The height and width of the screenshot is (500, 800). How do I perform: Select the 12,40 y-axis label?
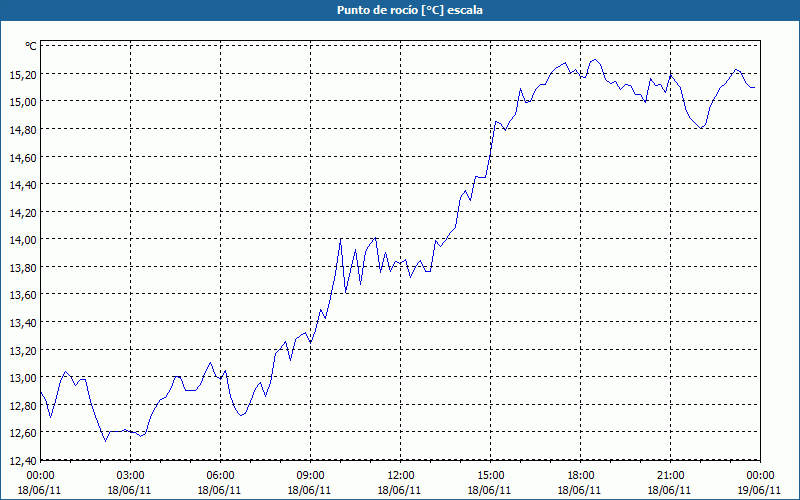[23, 461]
